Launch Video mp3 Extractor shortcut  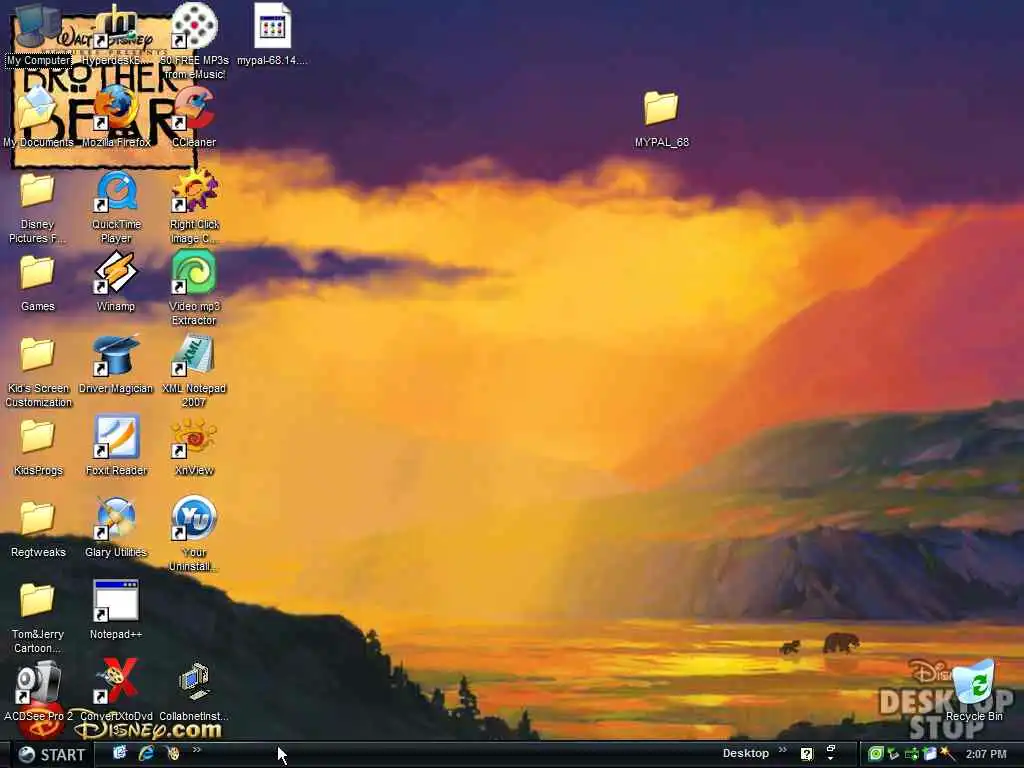pyautogui.click(x=194, y=289)
